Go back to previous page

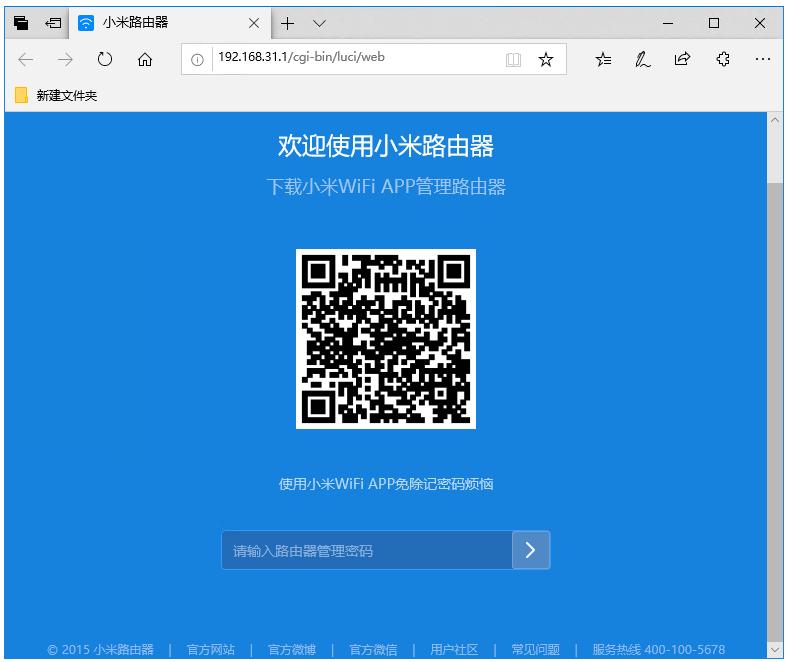point(26,60)
